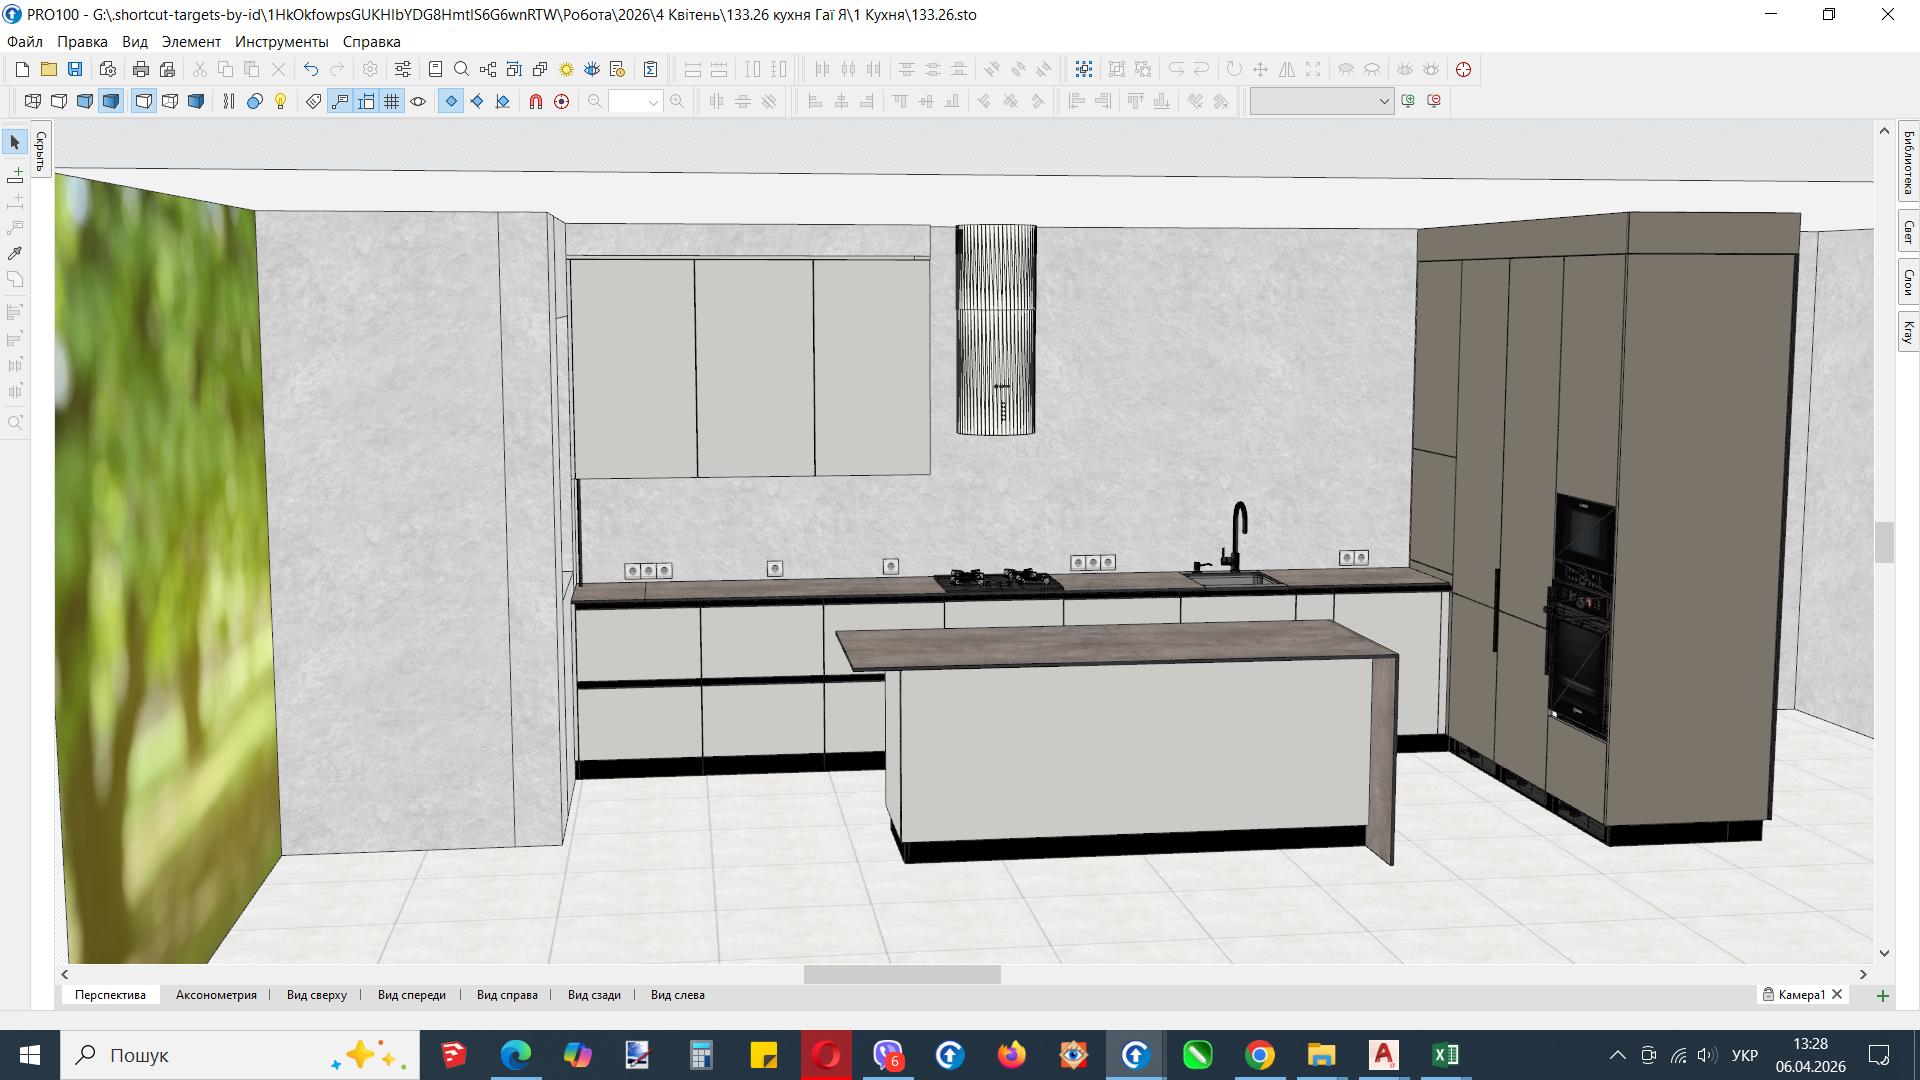Open the zoom percentage dropdown
1920x1080 pixels.
653,102
